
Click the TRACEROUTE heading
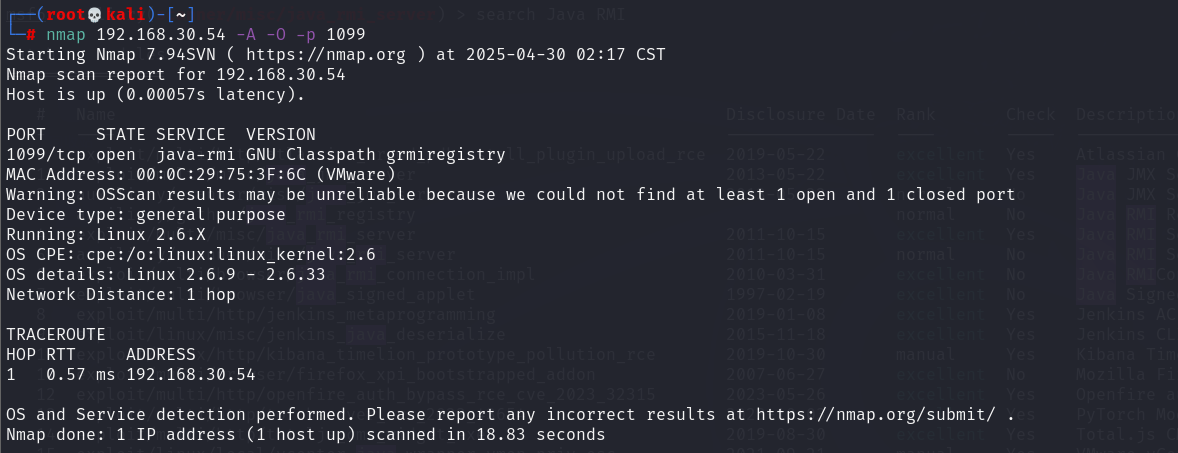pos(50,334)
